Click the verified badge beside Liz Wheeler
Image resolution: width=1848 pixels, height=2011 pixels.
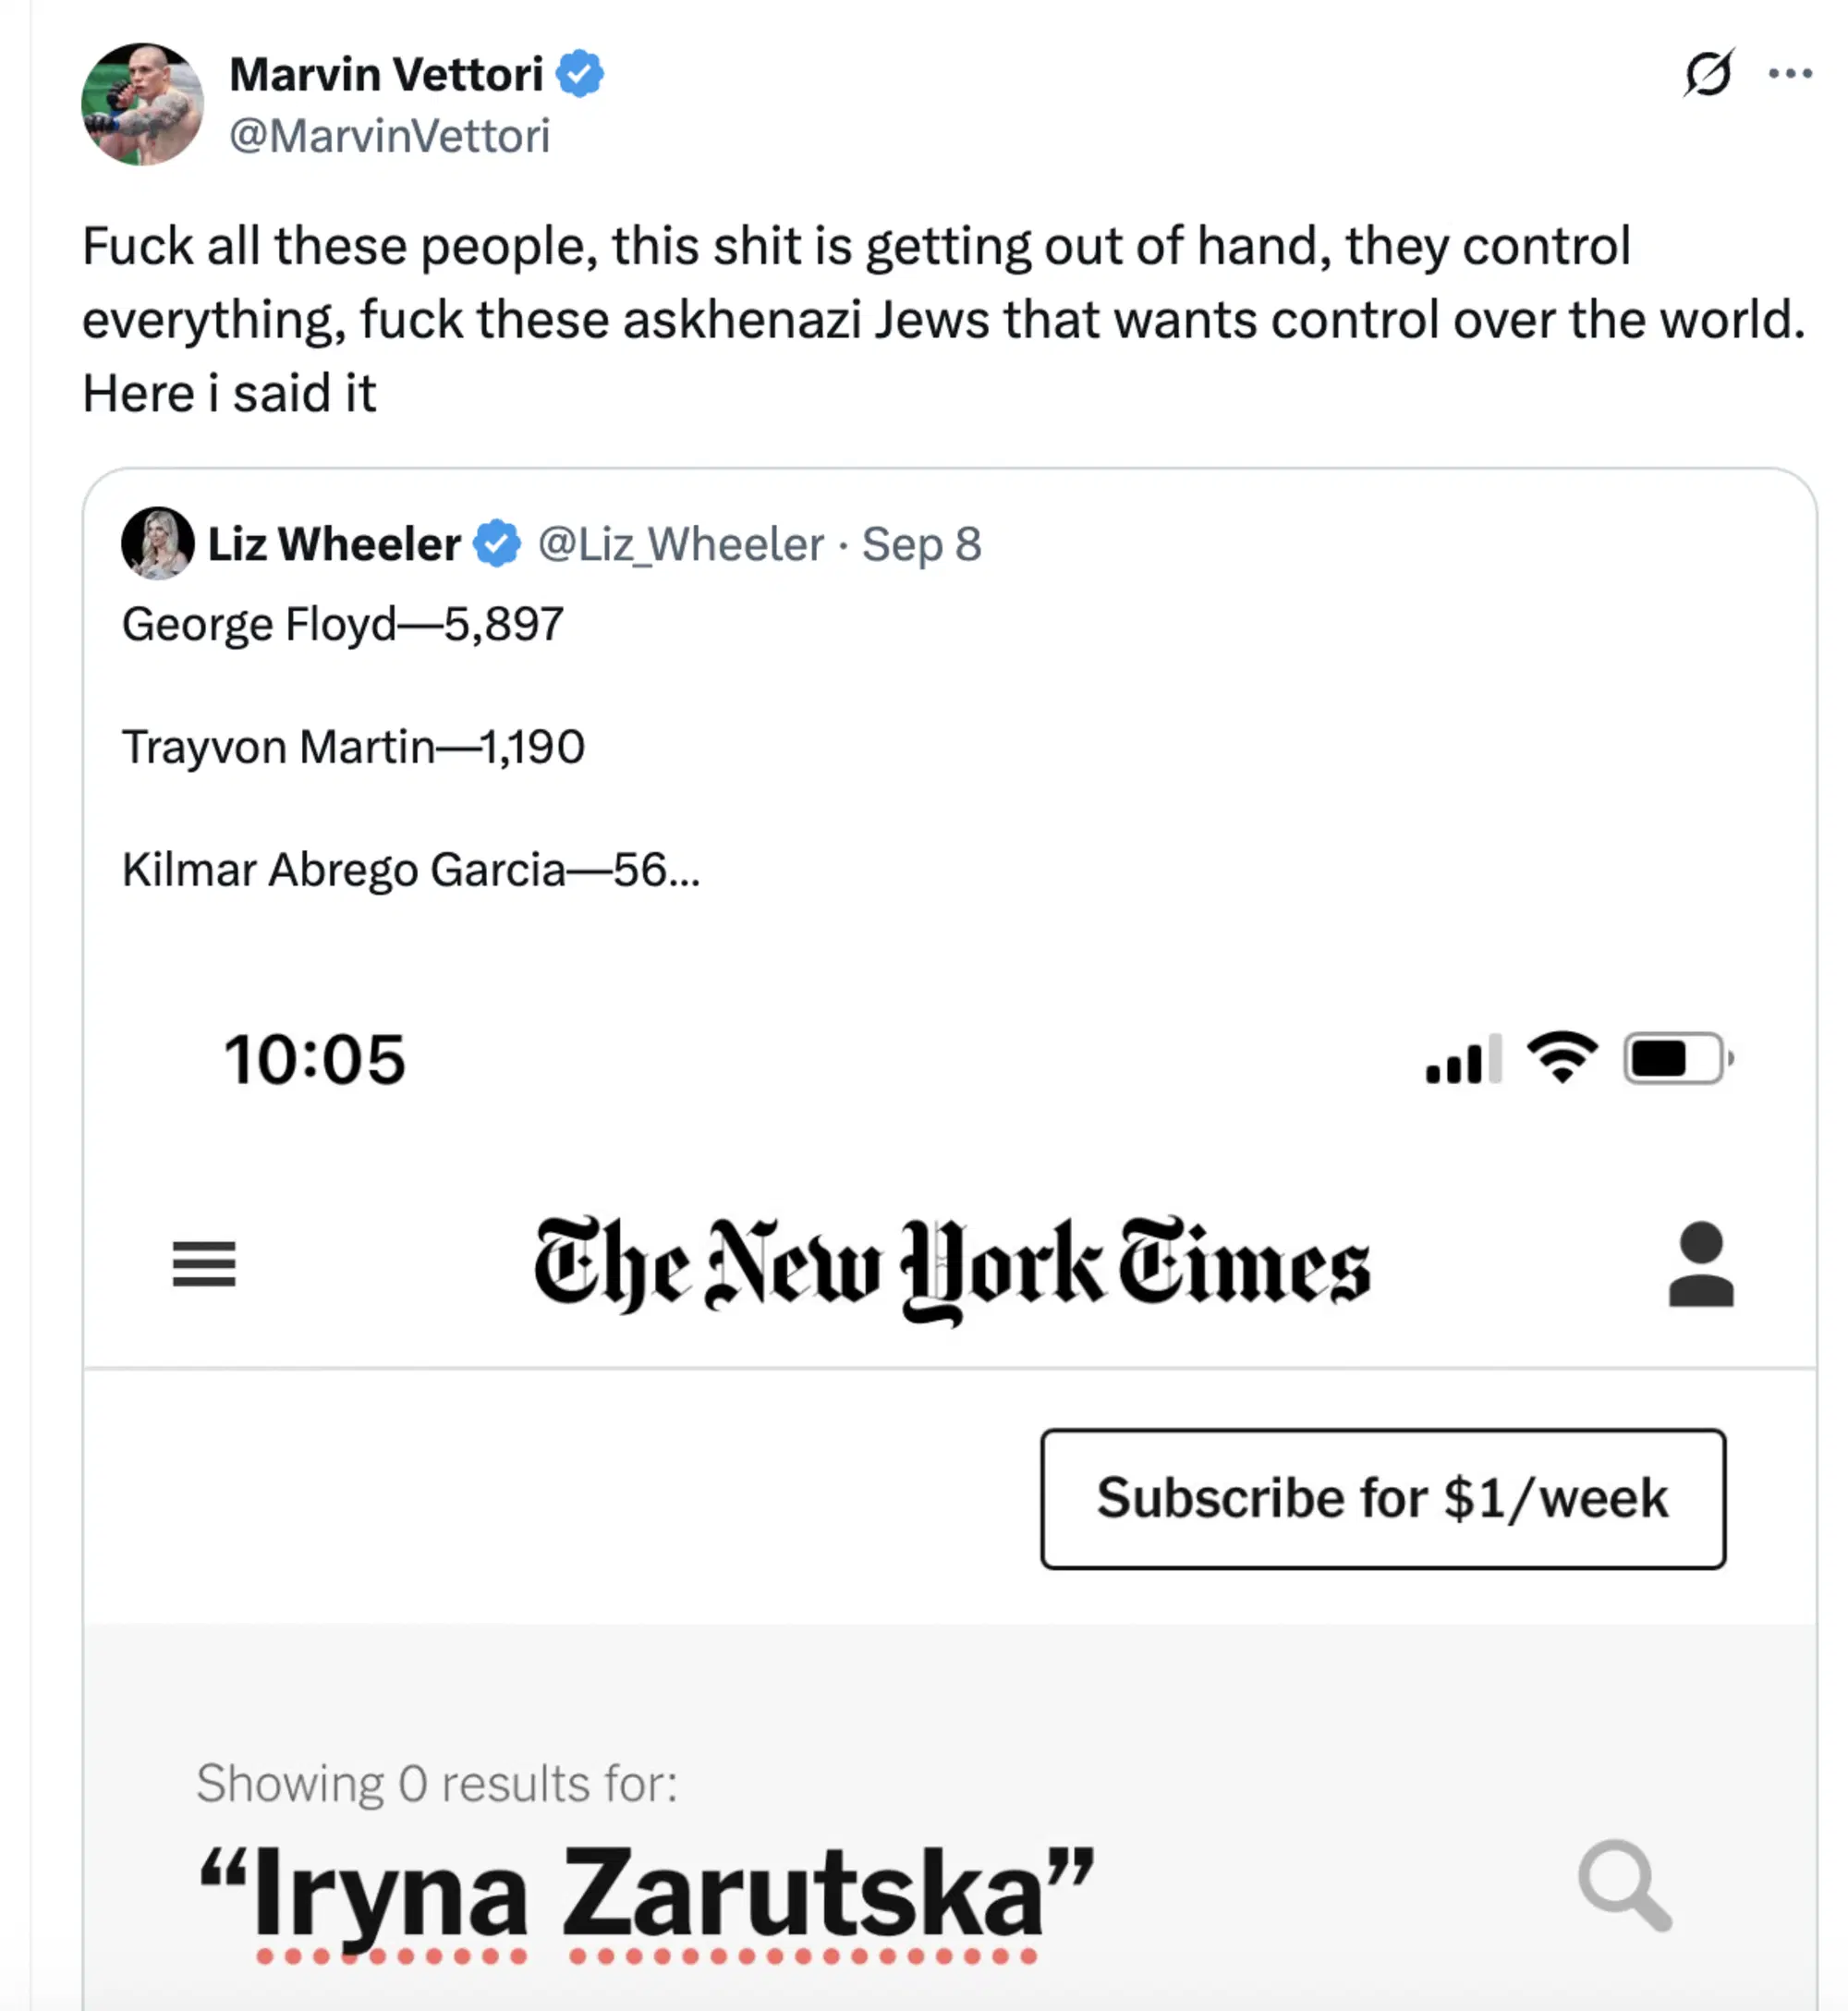[x=497, y=544]
